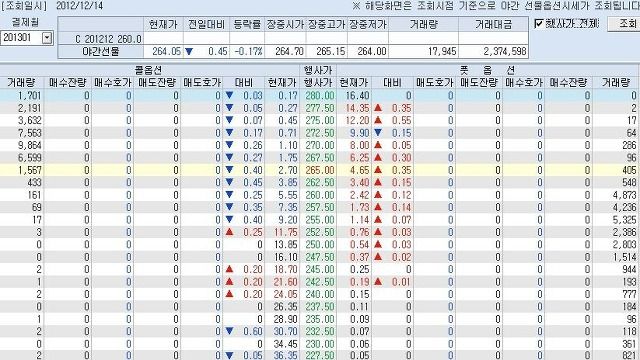Click into the 201301 settlement month field
This screenshot has height=360, width=640.
tap(22, 38)
